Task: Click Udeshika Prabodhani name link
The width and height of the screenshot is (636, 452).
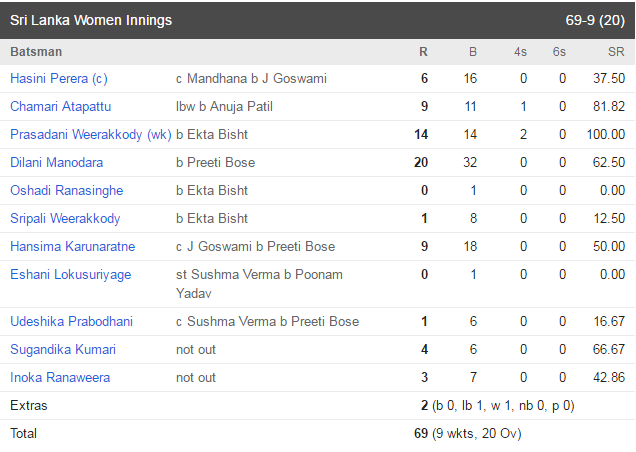Action: [71, 322]
